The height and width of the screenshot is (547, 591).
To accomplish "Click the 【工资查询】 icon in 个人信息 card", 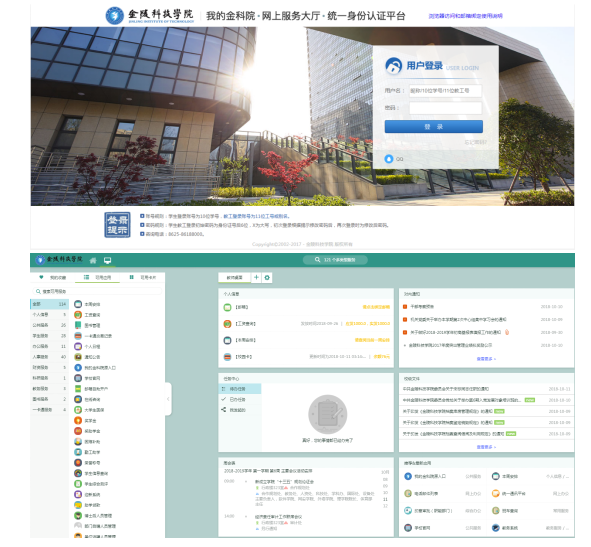I will 227,323.
